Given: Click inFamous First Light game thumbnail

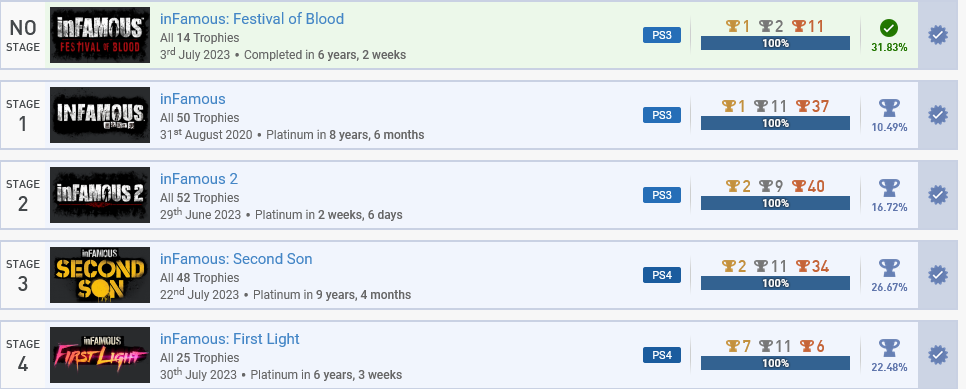Looking at the screenshot, I should (100, 354).
